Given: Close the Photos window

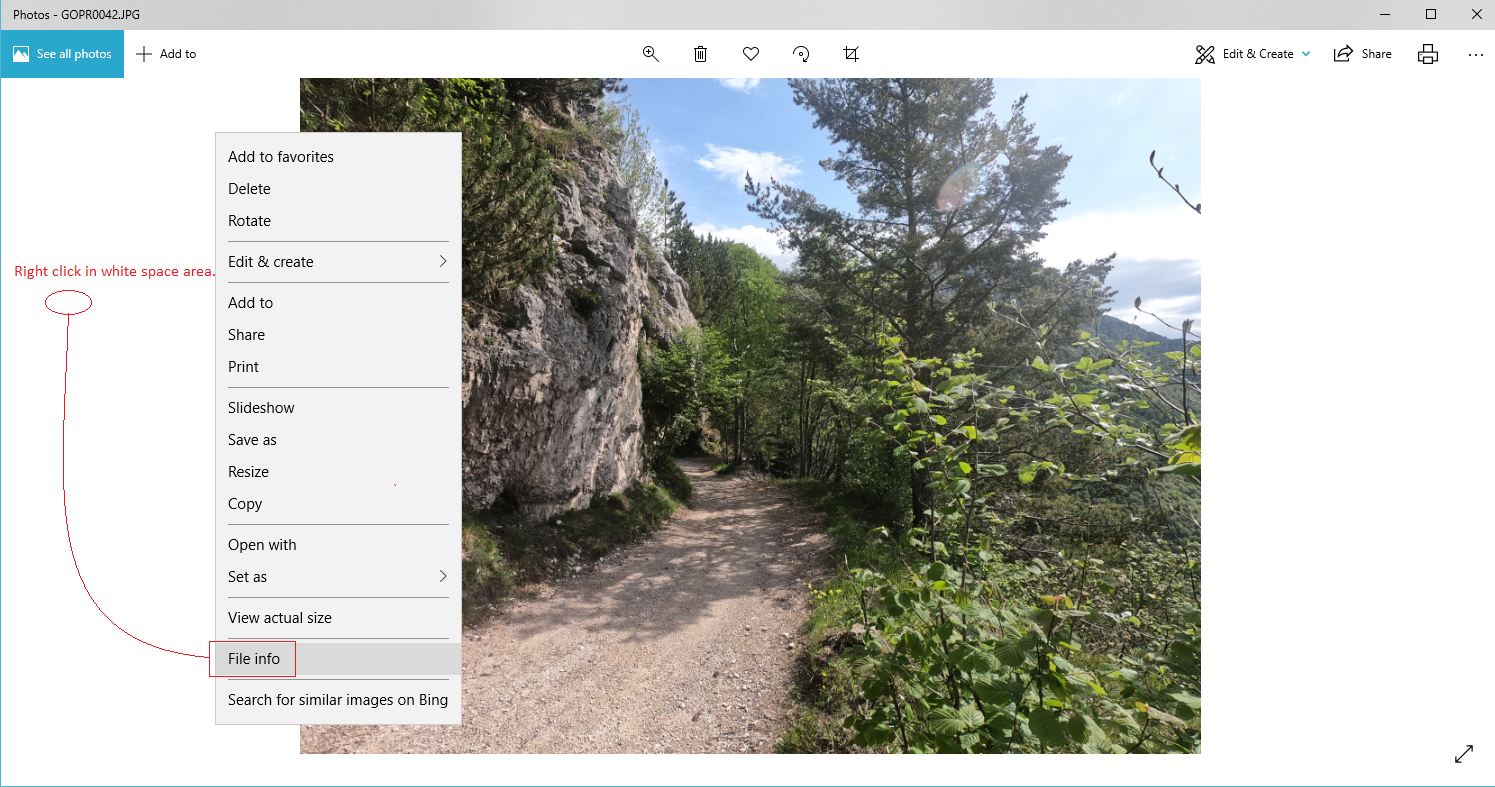Looking at the screenshot, I should [x=1476, y=14].
